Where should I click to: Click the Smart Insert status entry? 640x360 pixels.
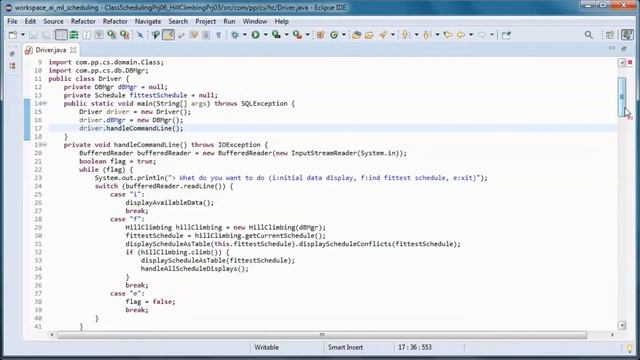[345, 347]
